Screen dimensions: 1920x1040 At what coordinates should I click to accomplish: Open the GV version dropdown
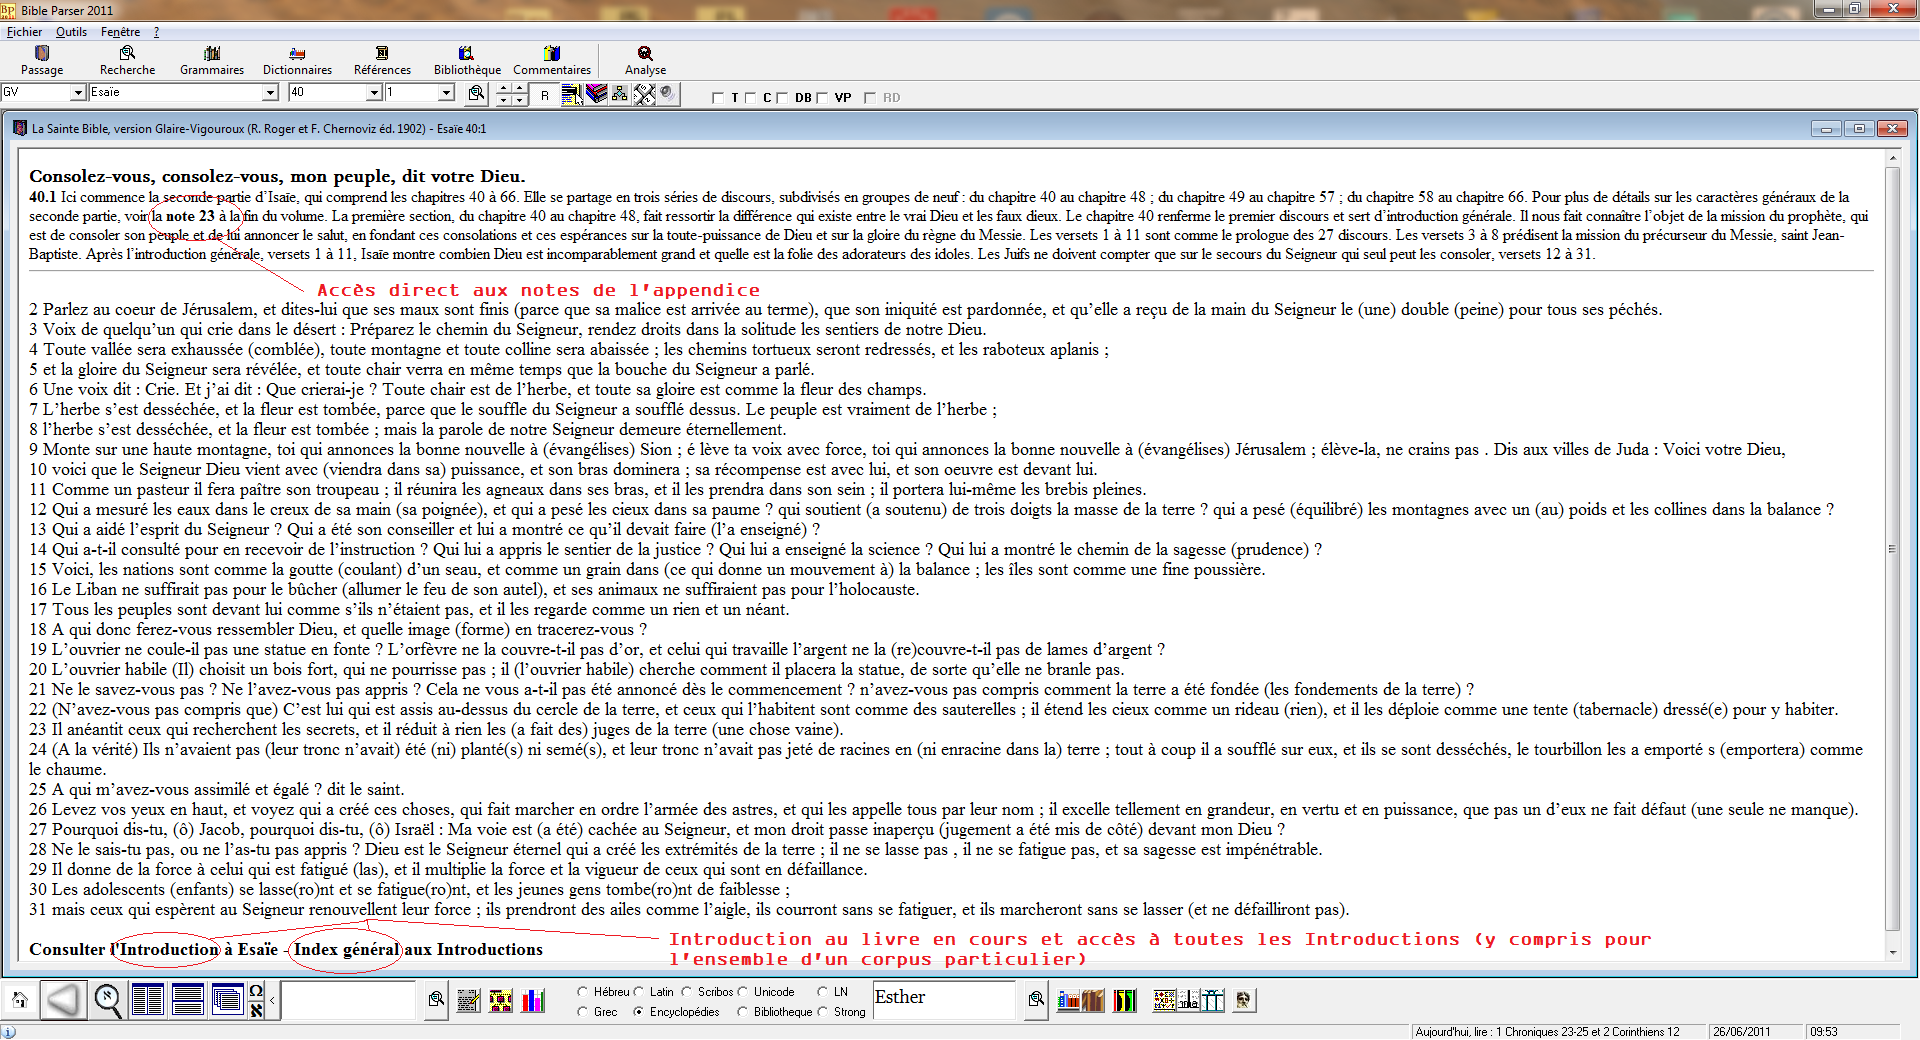(78, 93)
